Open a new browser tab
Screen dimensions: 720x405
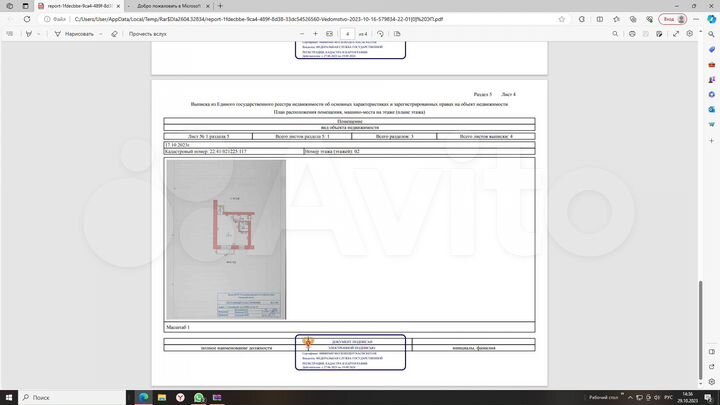click(221, 6)
